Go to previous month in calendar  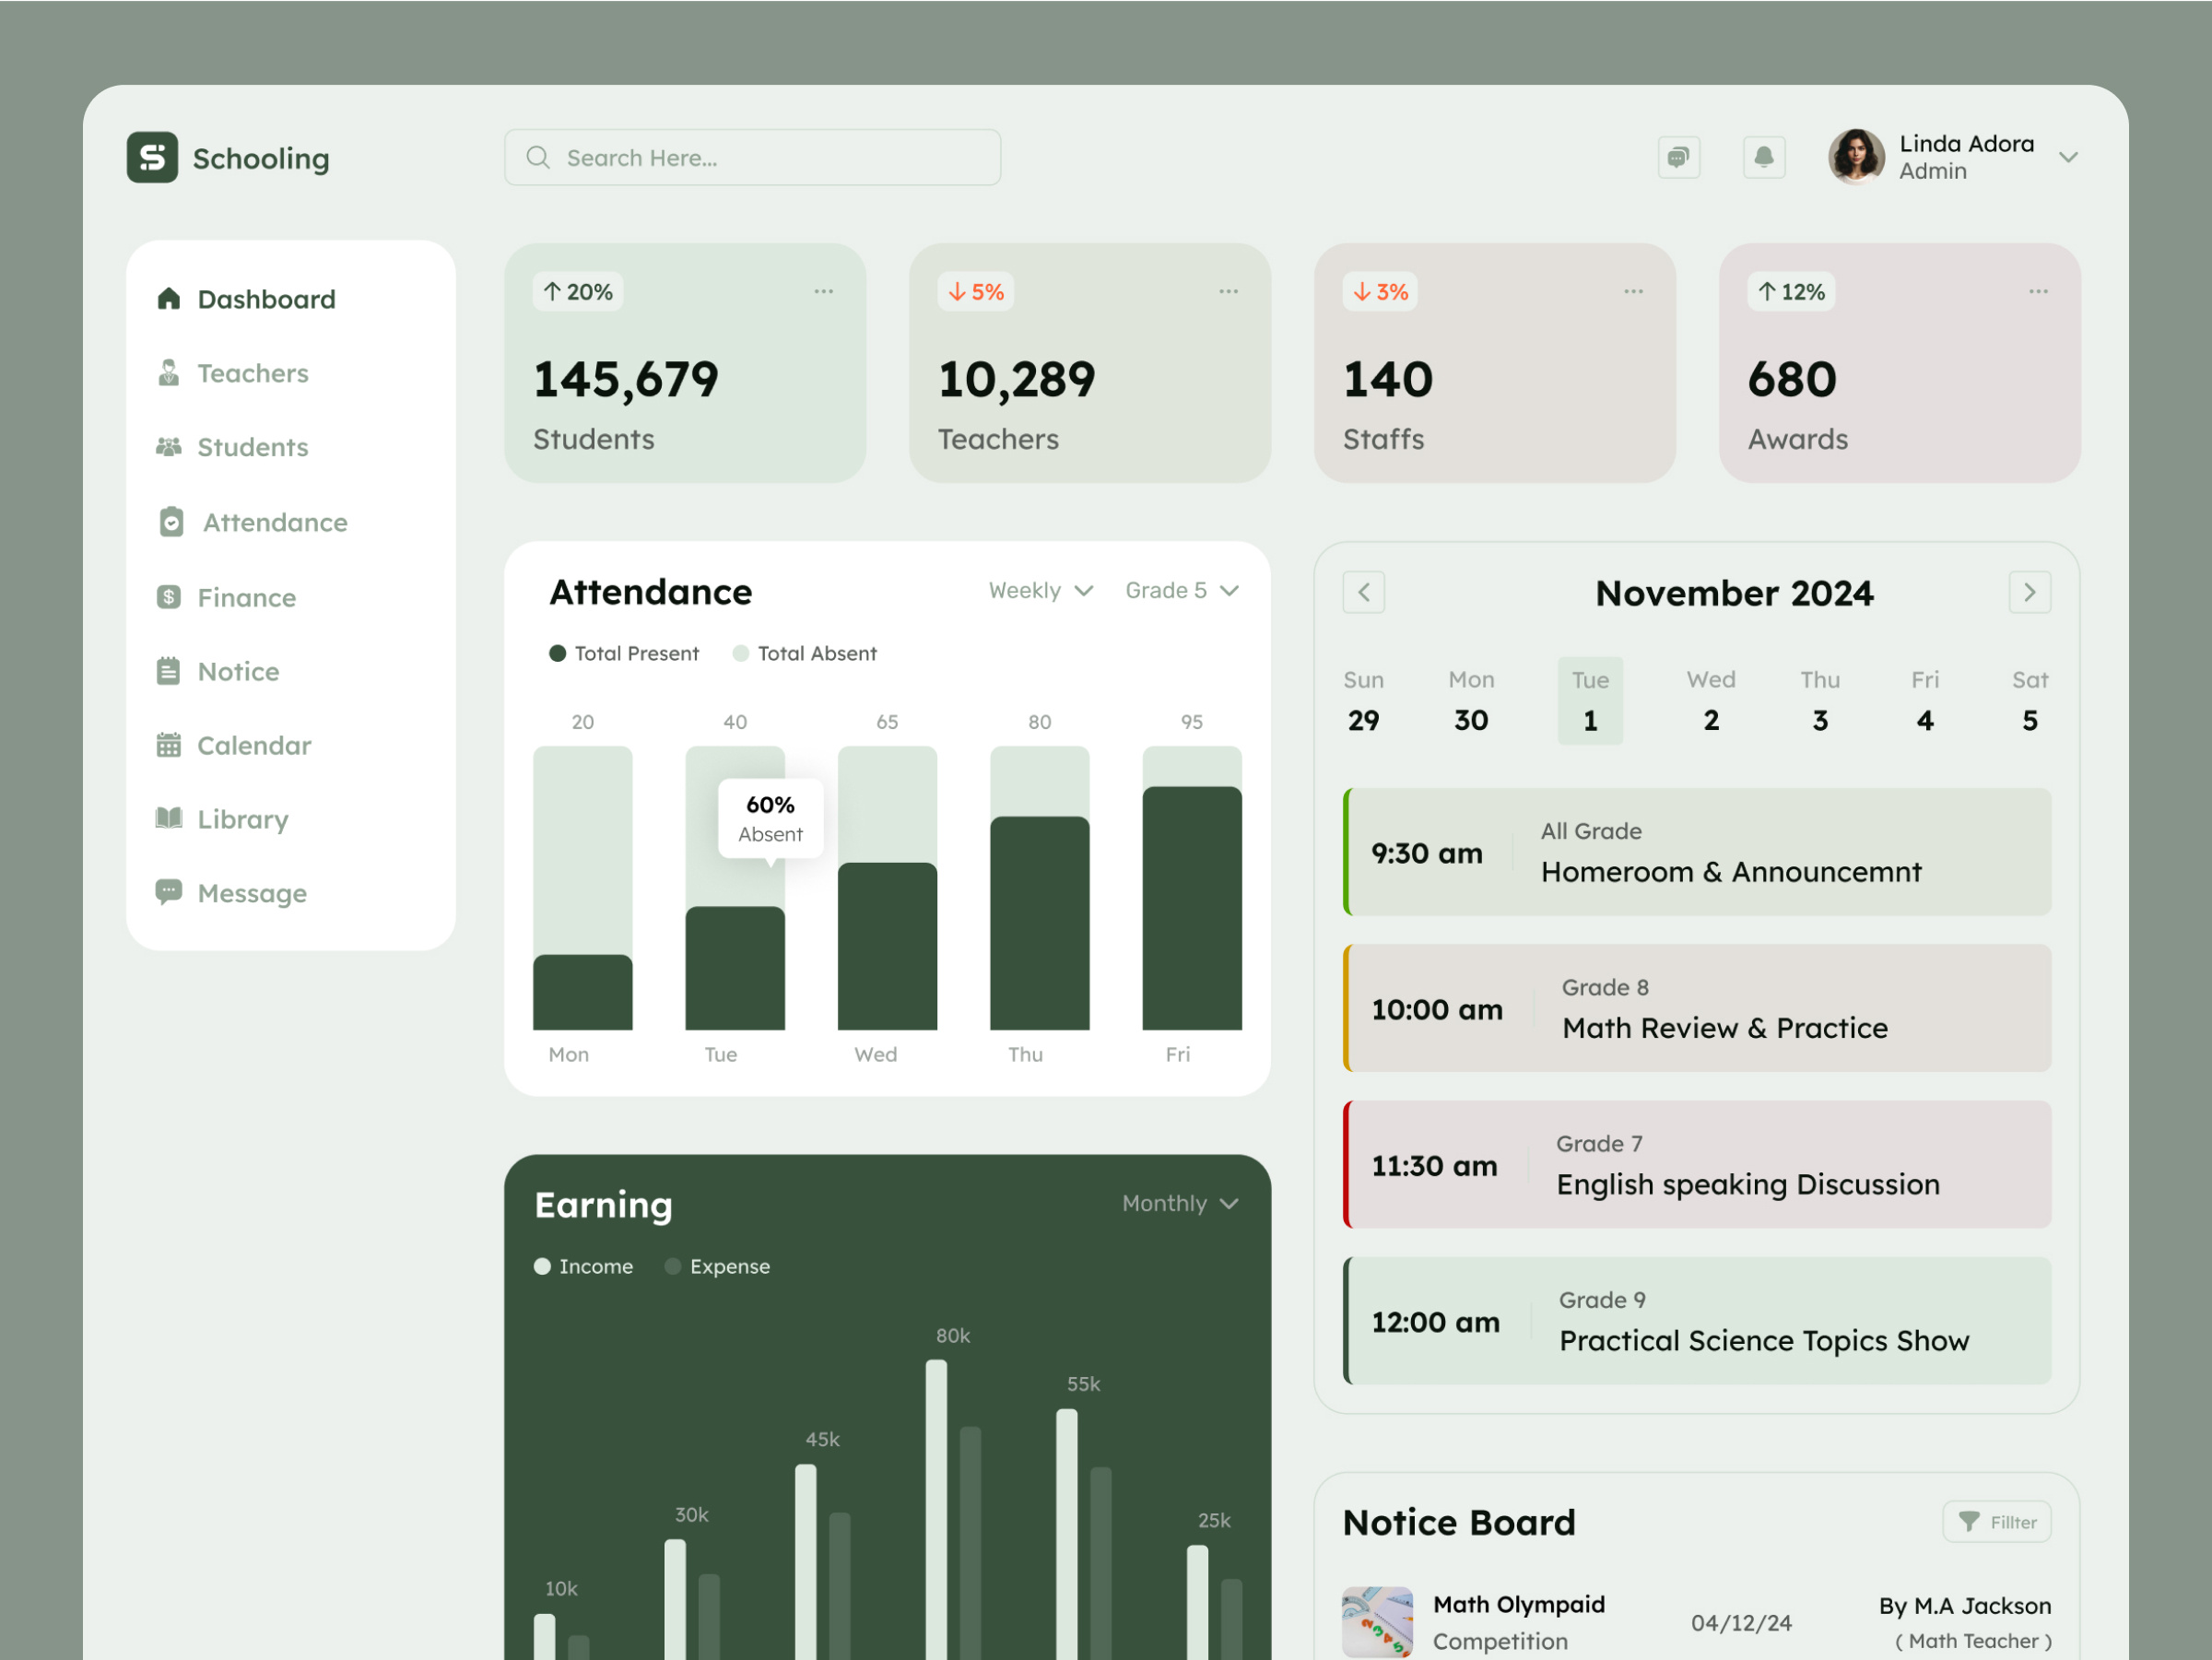coord(1364,592)
